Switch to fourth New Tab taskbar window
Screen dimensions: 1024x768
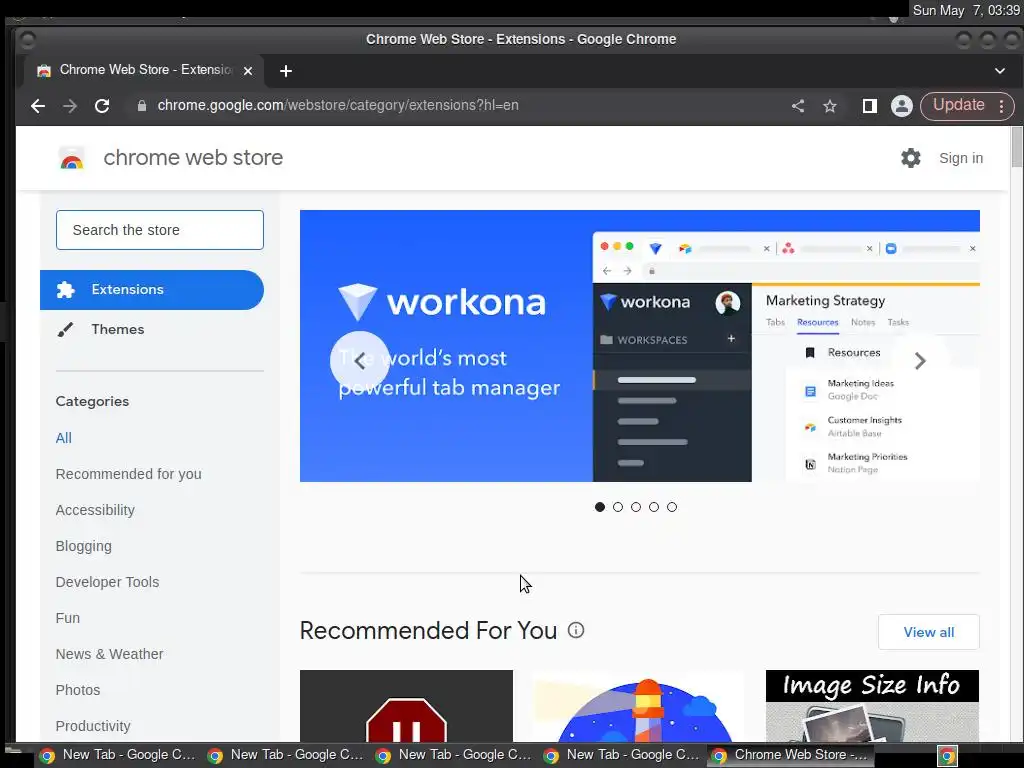tap(622, 756)
